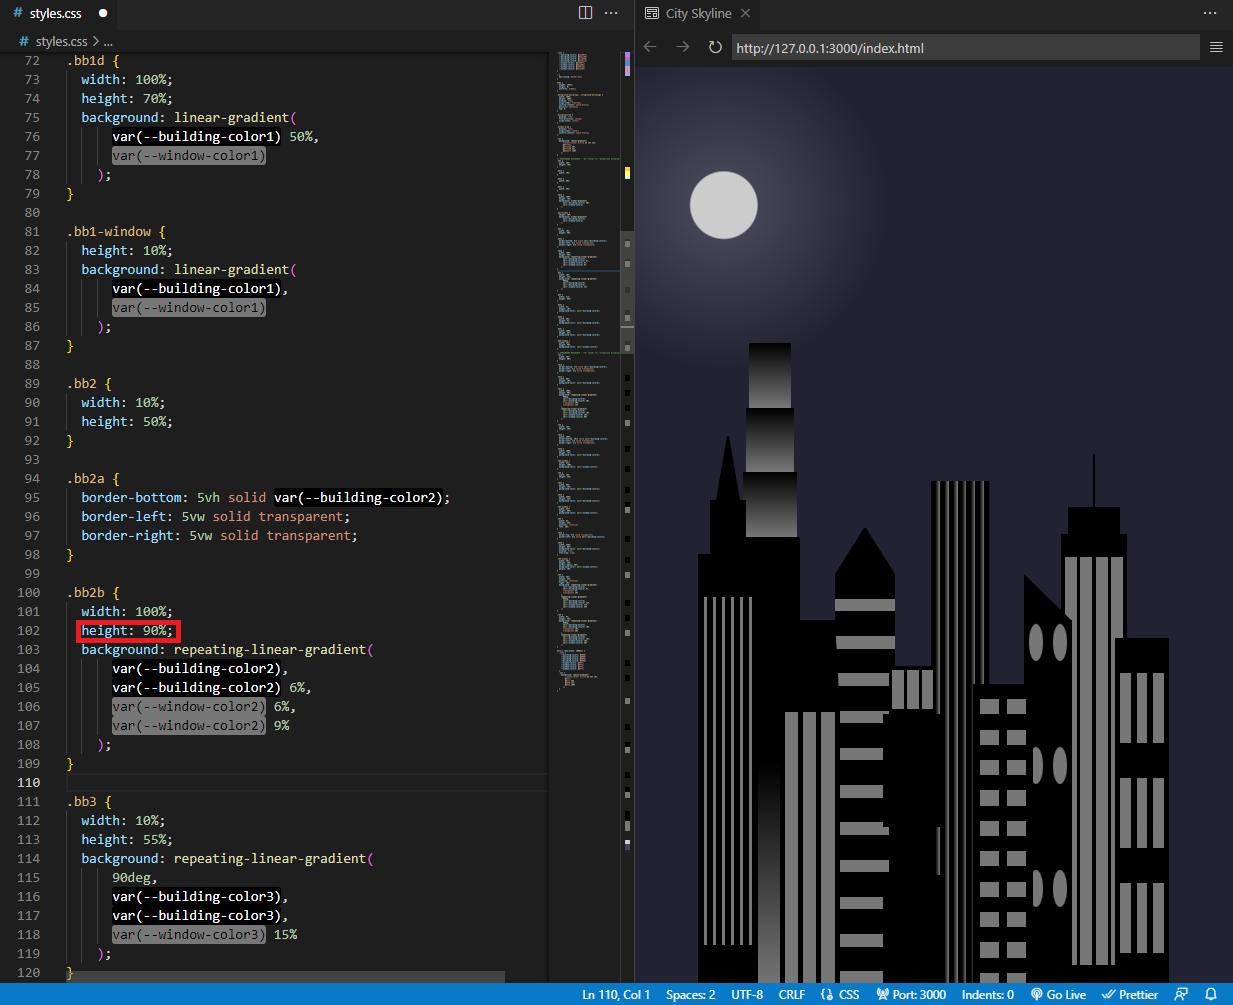Open the preview pane ellipsis menu
1233x1005 pixels.
pyautogui.click(x=1209, y=12)
